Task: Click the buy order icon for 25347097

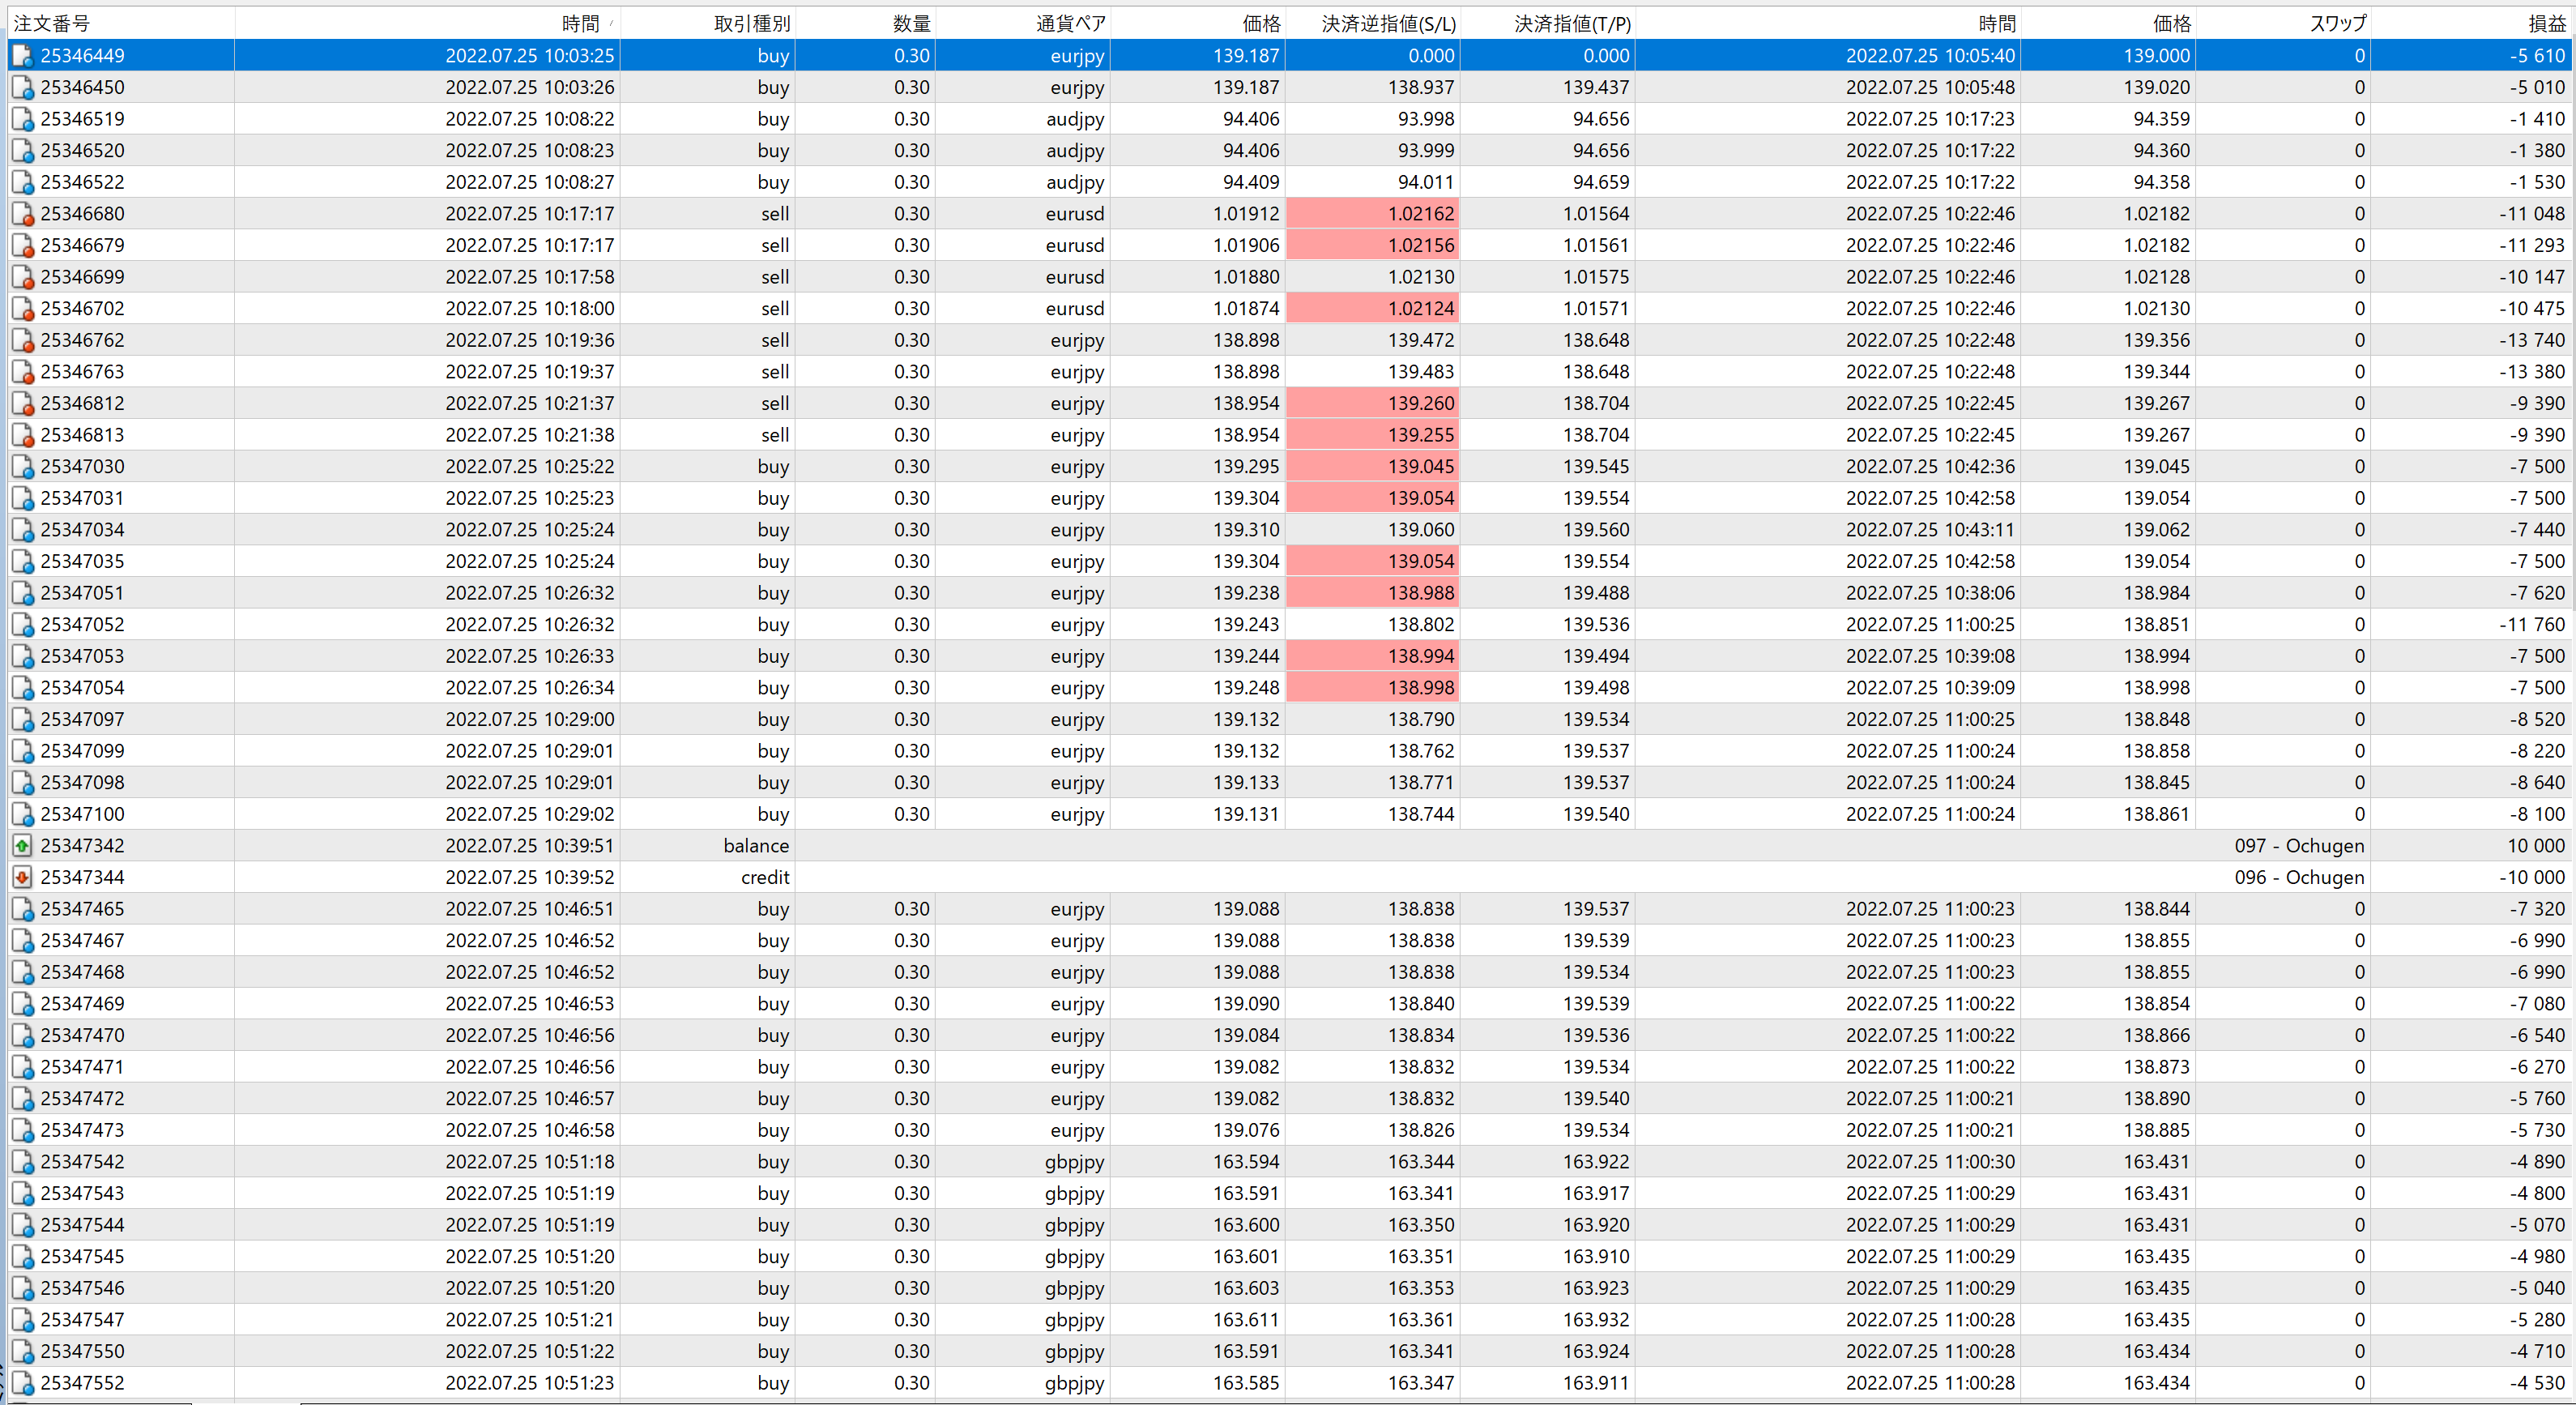Action: pos(22,719)
